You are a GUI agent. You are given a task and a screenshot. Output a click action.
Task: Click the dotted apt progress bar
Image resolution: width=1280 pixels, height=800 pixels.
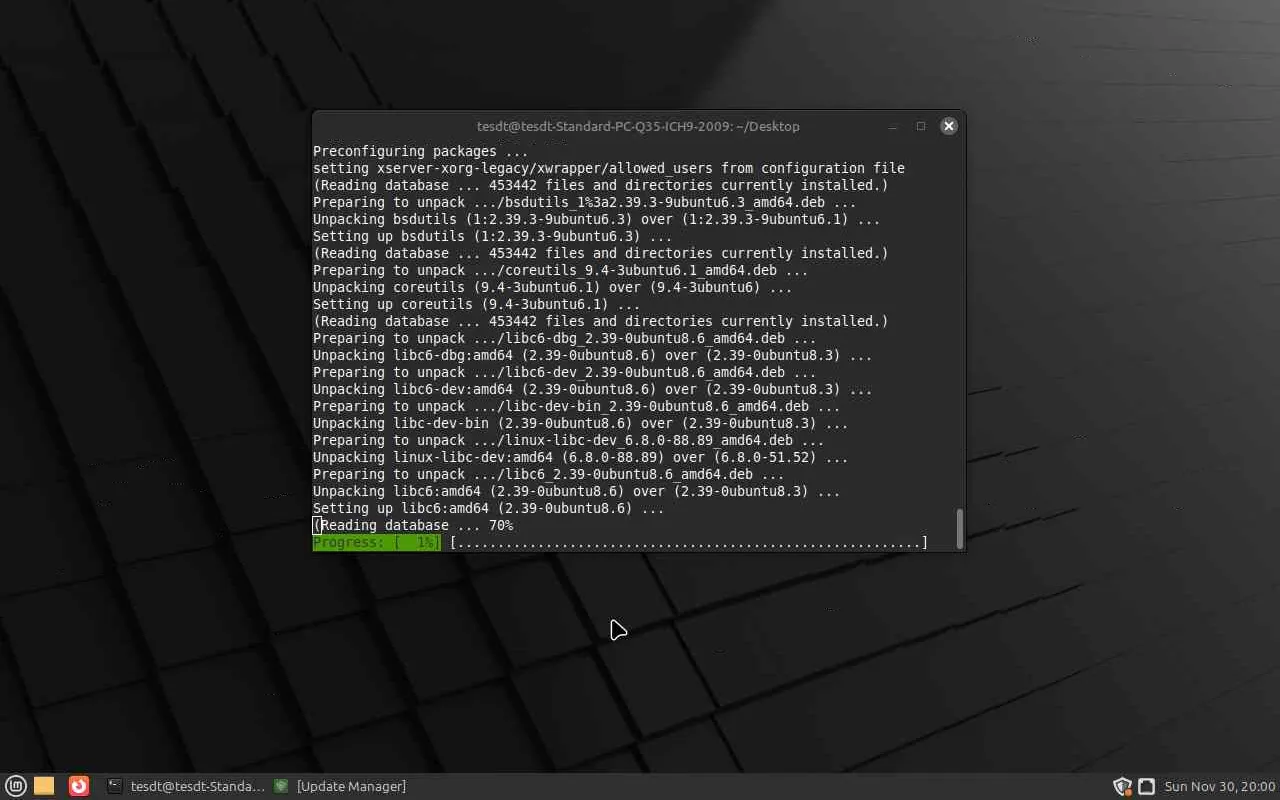689,542
